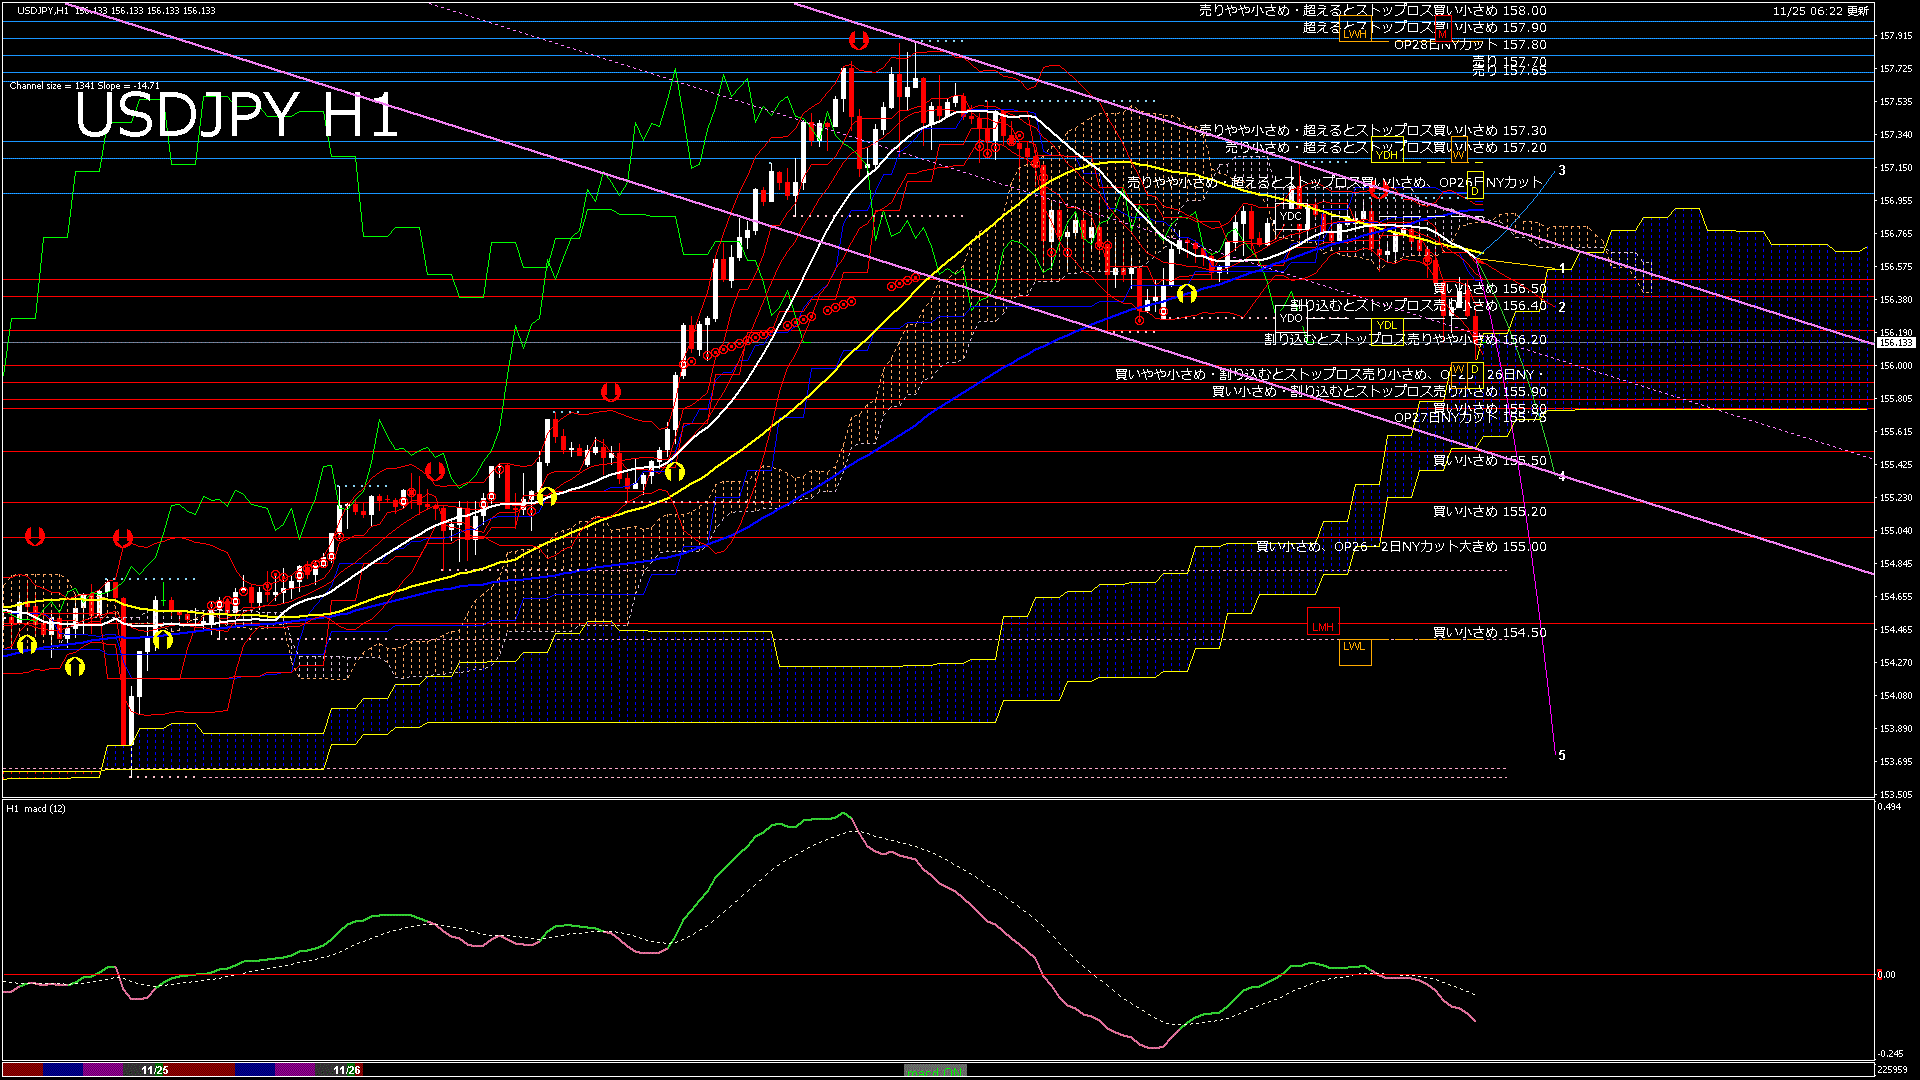Viewport: 1920px width, 1080px height.
Task: Click the 11/26 date marker on the timeline
Action: 346,1070
